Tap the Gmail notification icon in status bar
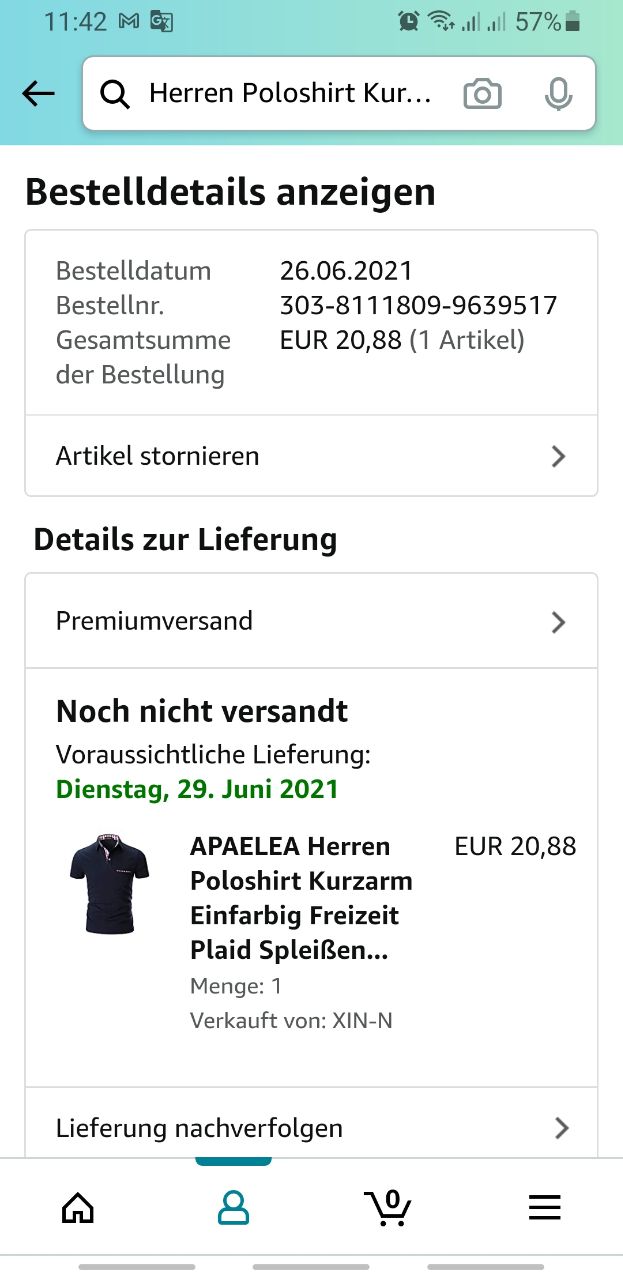Screen dimensions: 623x1280 (128, 21)
